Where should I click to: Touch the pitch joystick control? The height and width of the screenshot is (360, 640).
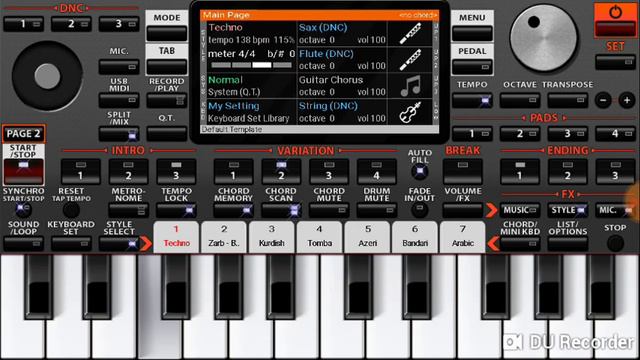[47, 76]
